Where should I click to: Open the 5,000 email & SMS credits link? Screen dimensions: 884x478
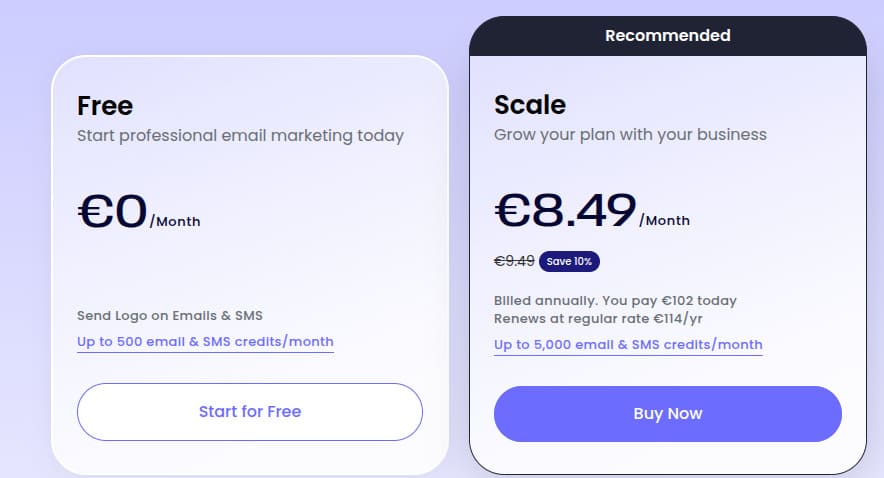[628, 345]
